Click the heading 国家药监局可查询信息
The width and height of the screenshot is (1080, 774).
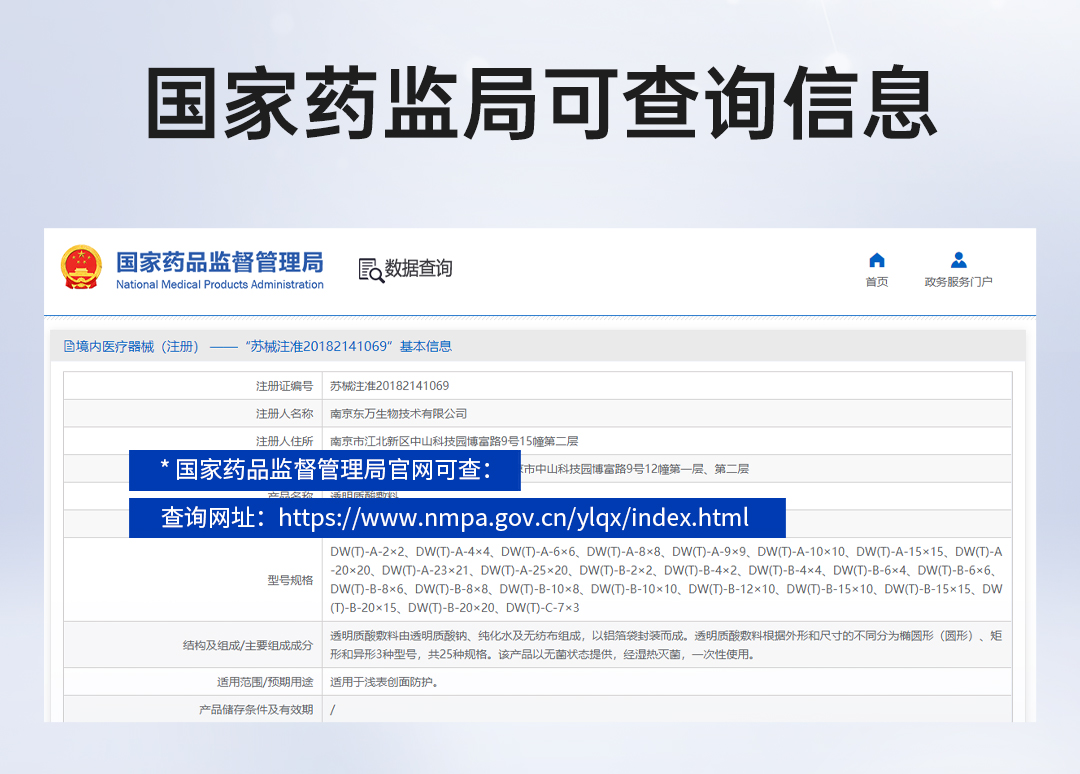(x=541, y=103)
